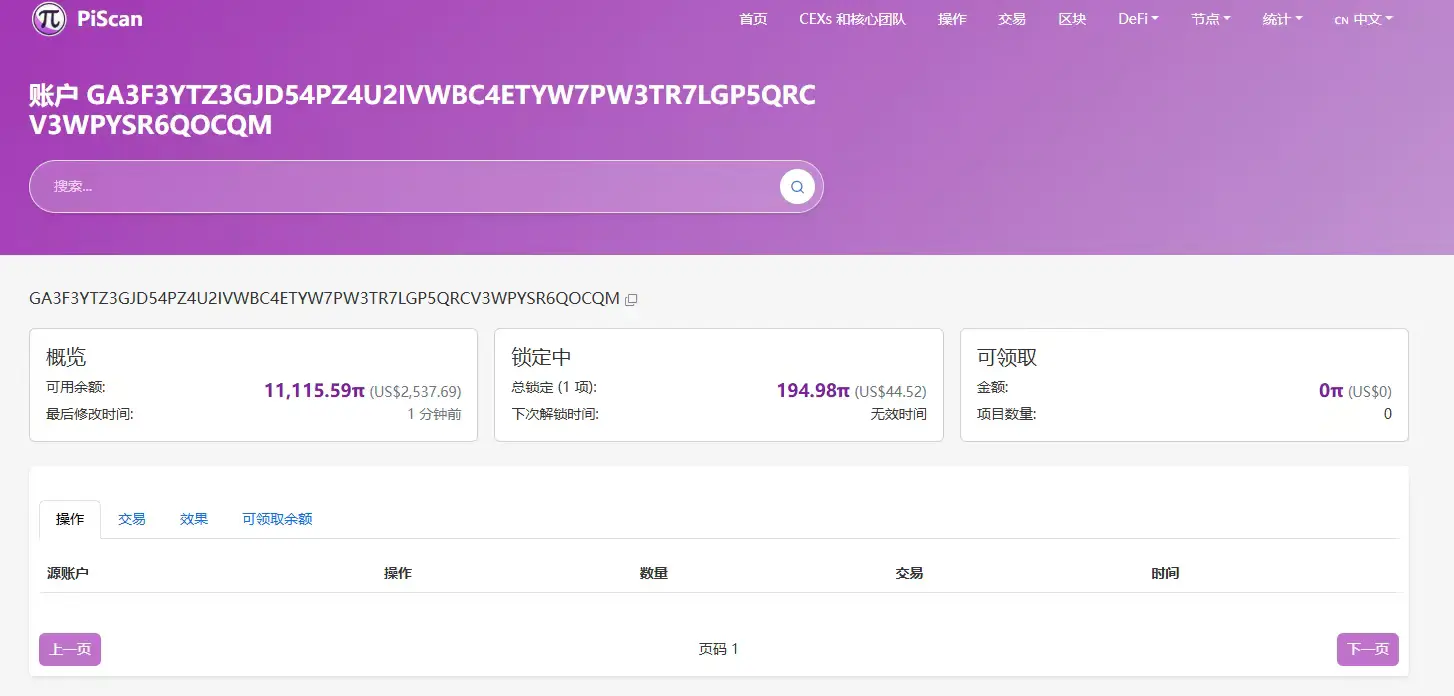Click the 源账户 column header
The width and height of the screenshot is (1454, 696).
click(x=68, y=573)
